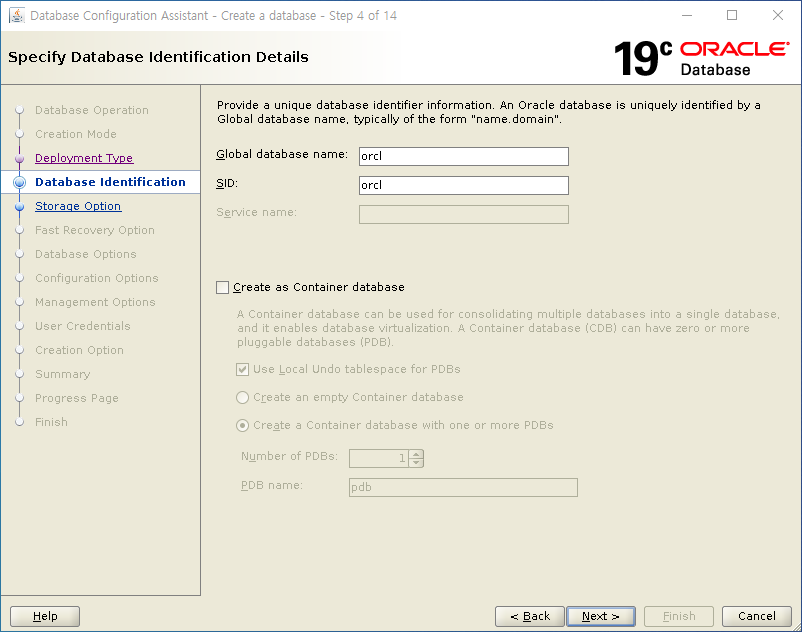802x632 pixels.
Task: Click the Database Options step
Action: pos(85,254)
